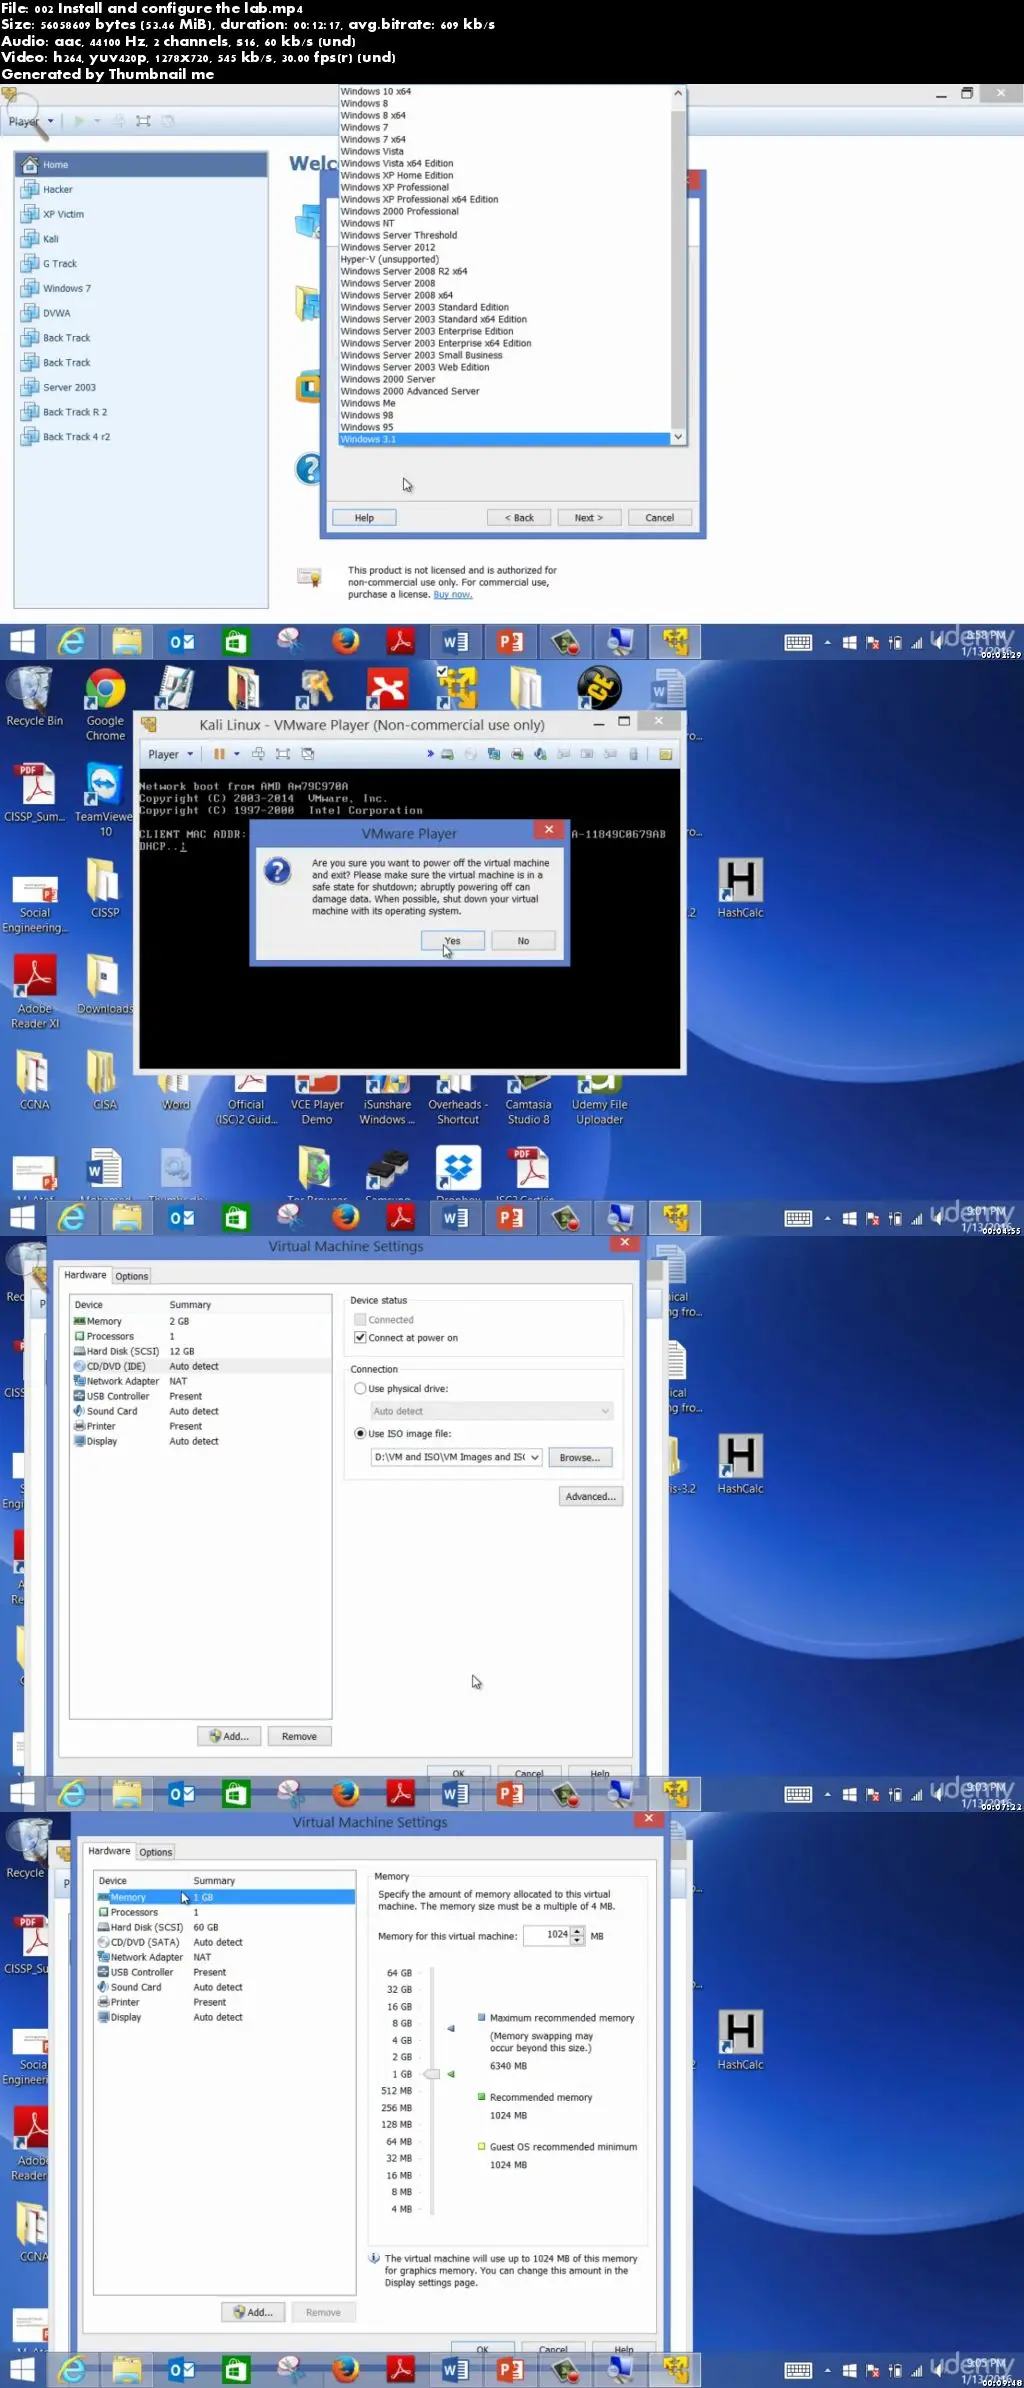Click the memory size slider handle

(432, 2074)
